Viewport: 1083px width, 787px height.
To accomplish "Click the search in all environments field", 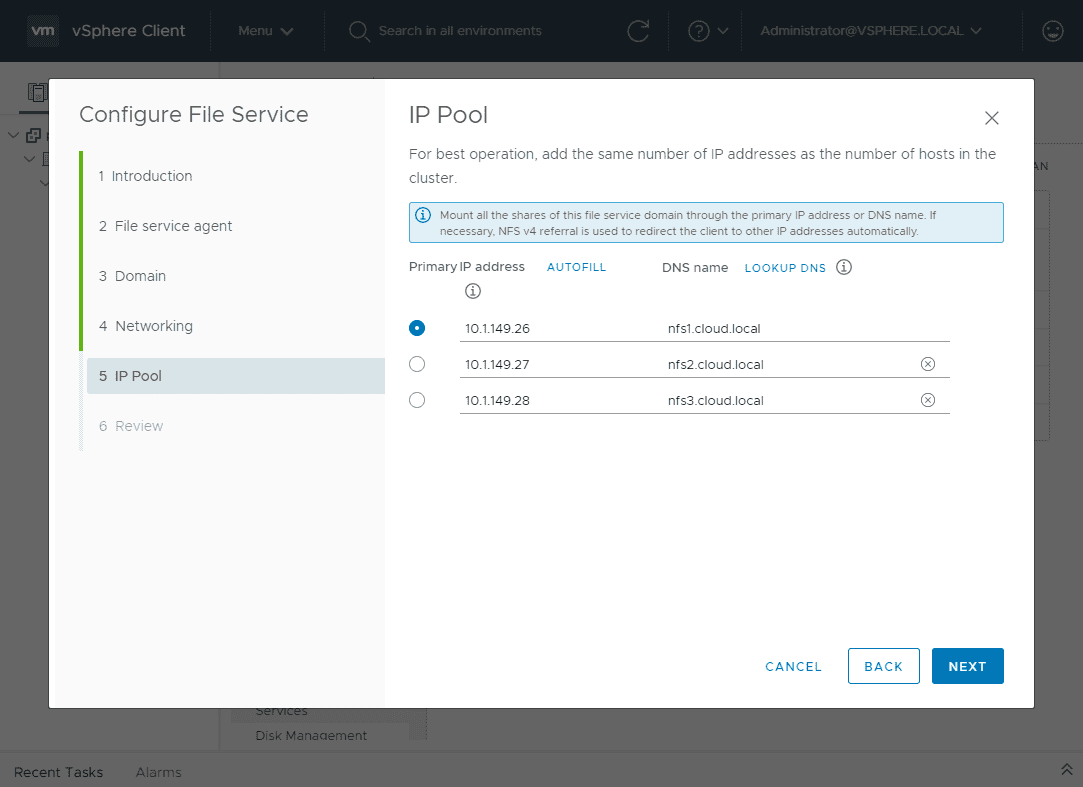I will 460,31.
